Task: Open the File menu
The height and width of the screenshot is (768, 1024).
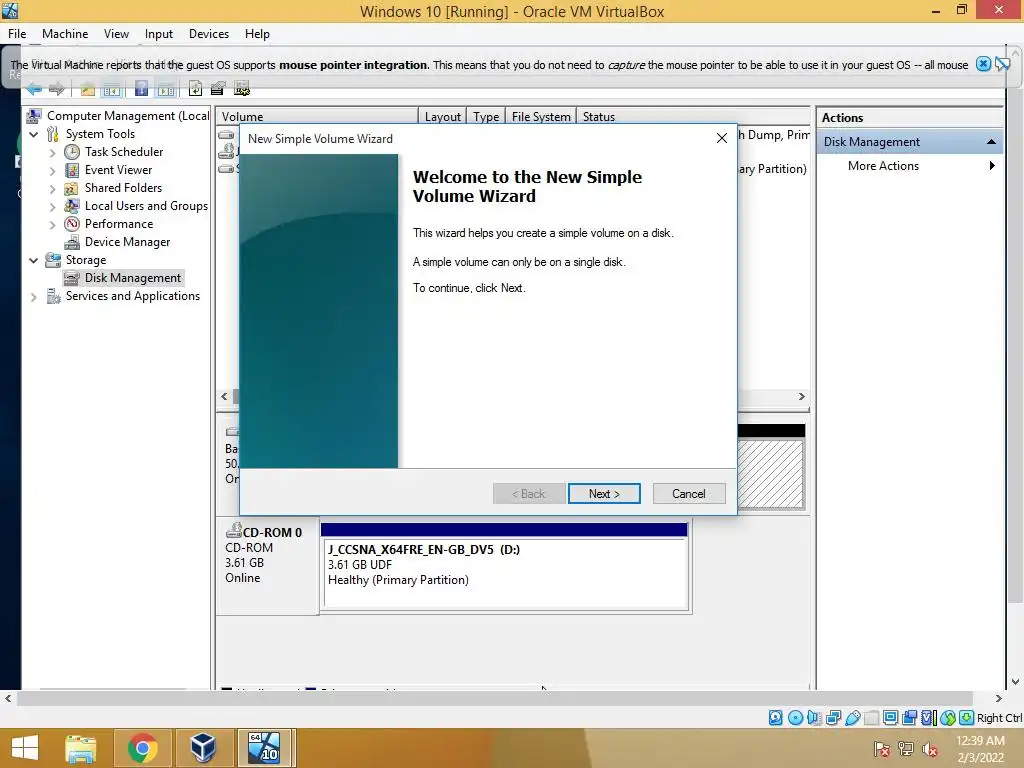Action: point(17,34)
